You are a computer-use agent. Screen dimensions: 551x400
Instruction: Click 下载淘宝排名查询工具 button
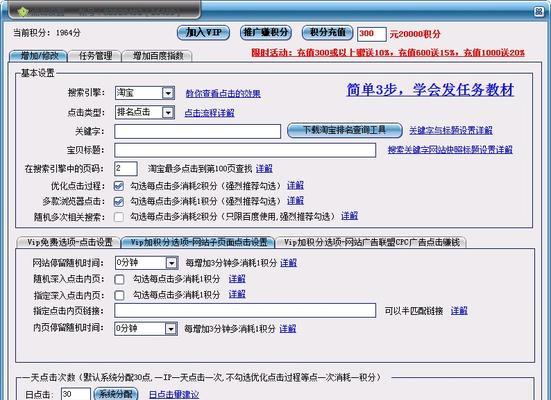(x=345, y=130)
